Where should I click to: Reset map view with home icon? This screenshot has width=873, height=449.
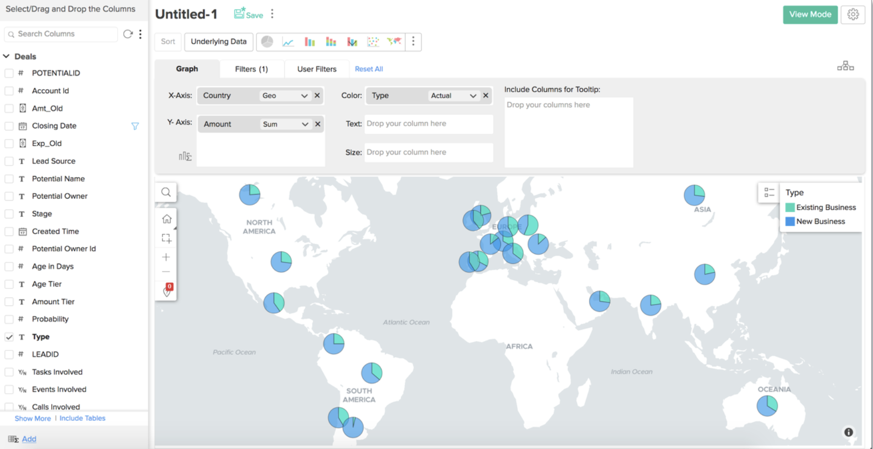166,219
